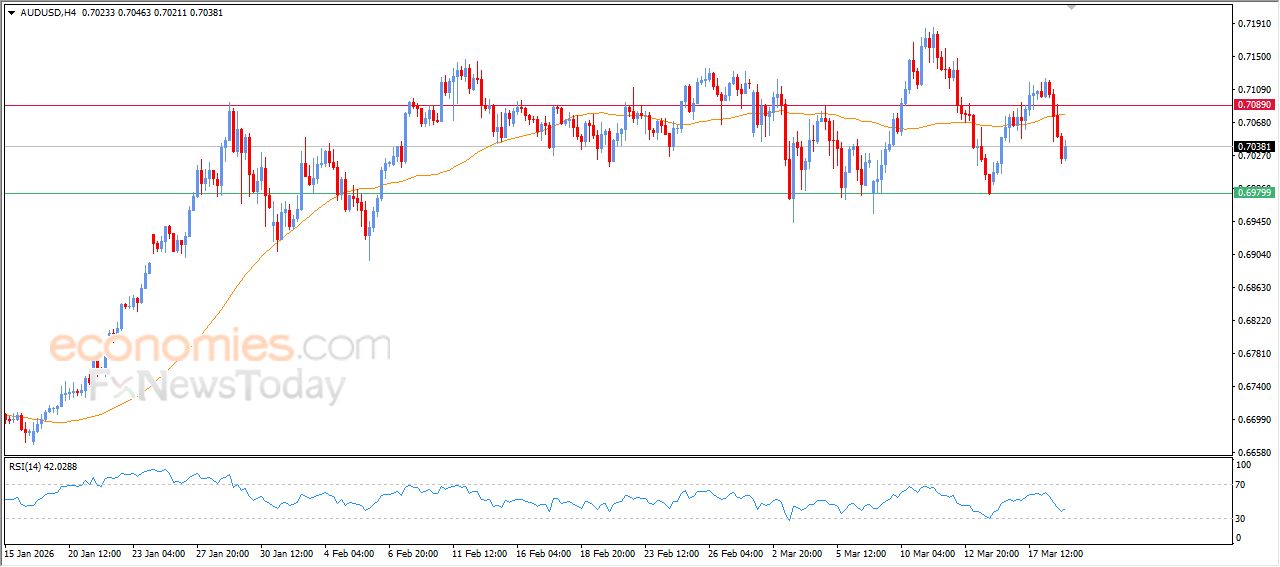This screenshot has height=567, width=1280.
Task: Click the 2 Mar 20:00 date label
Action: (x=798, y=552)
